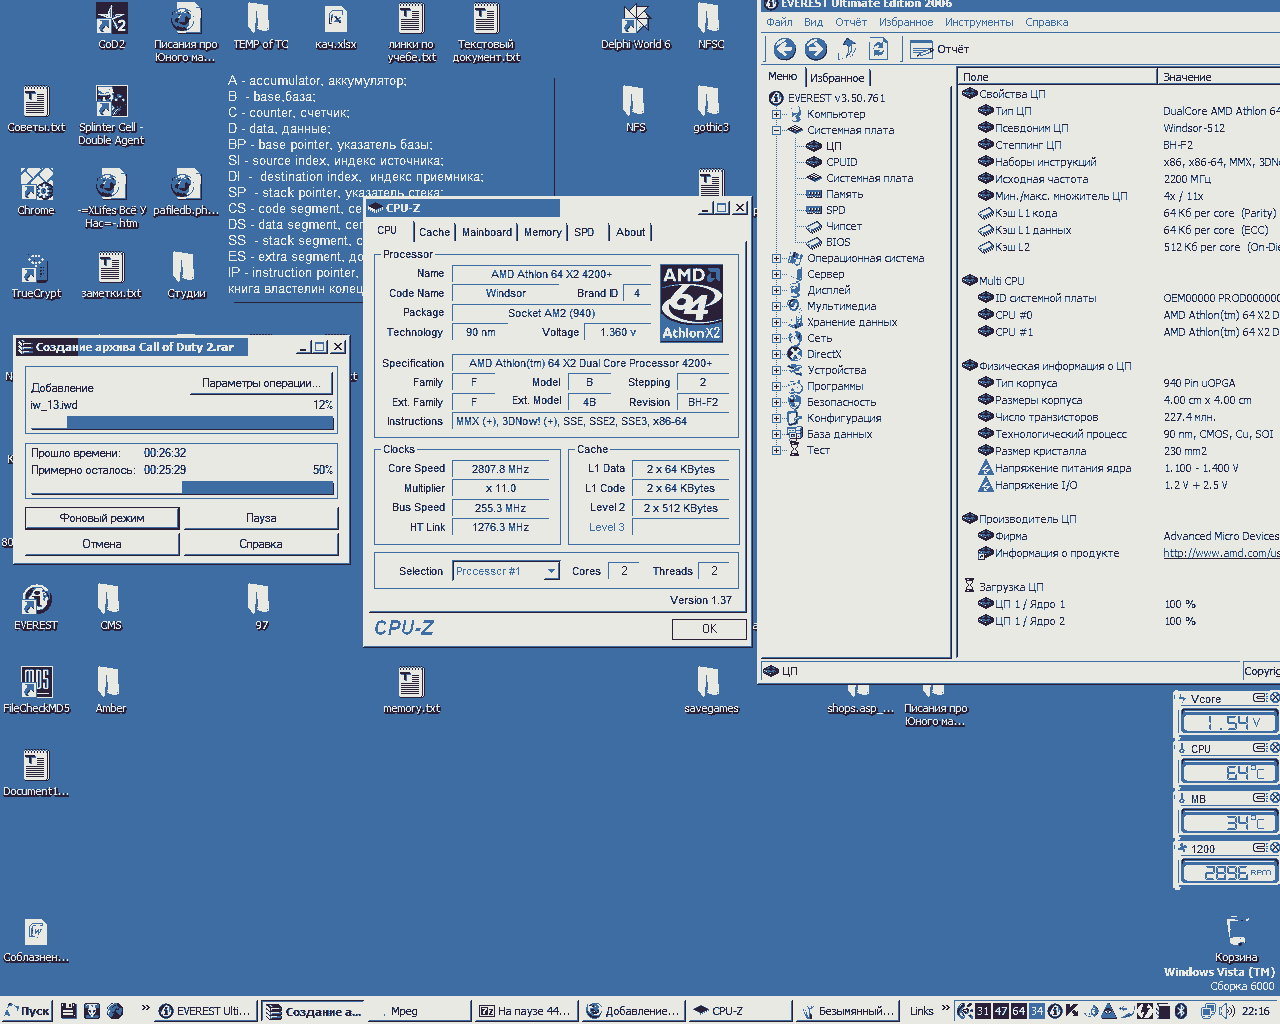
Task: Open the Инструменты menu in EVEREST
Action: coord(979,22)
